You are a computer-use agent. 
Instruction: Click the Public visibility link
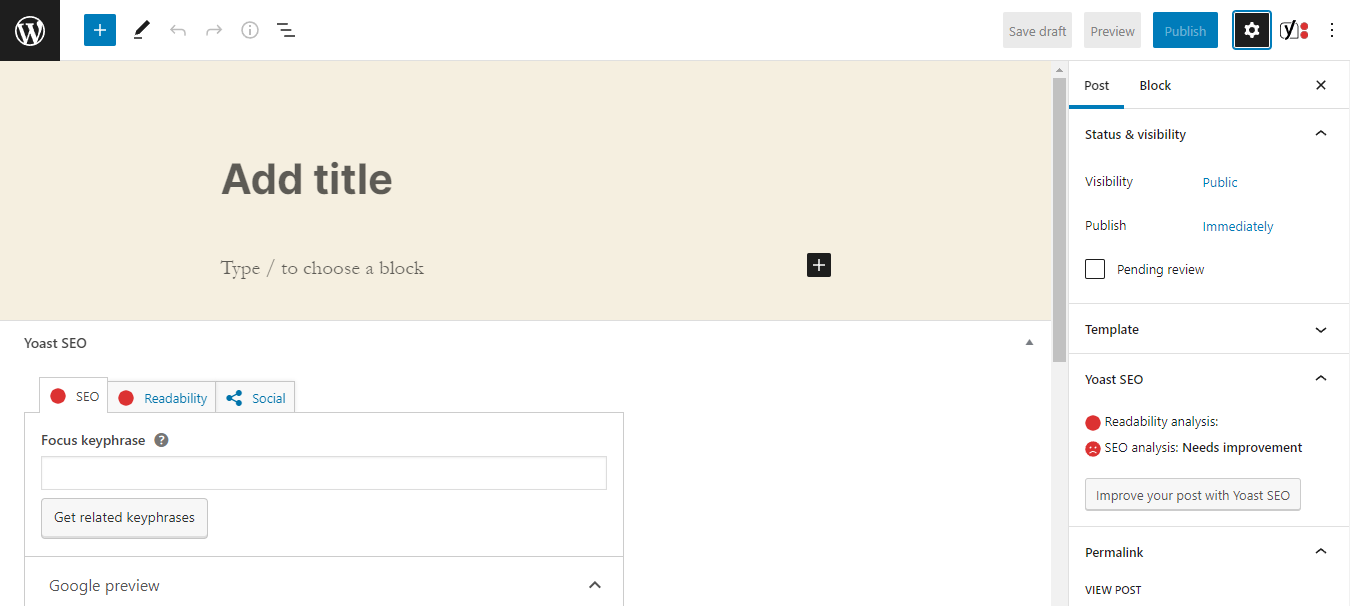[x=1220, y=182]
